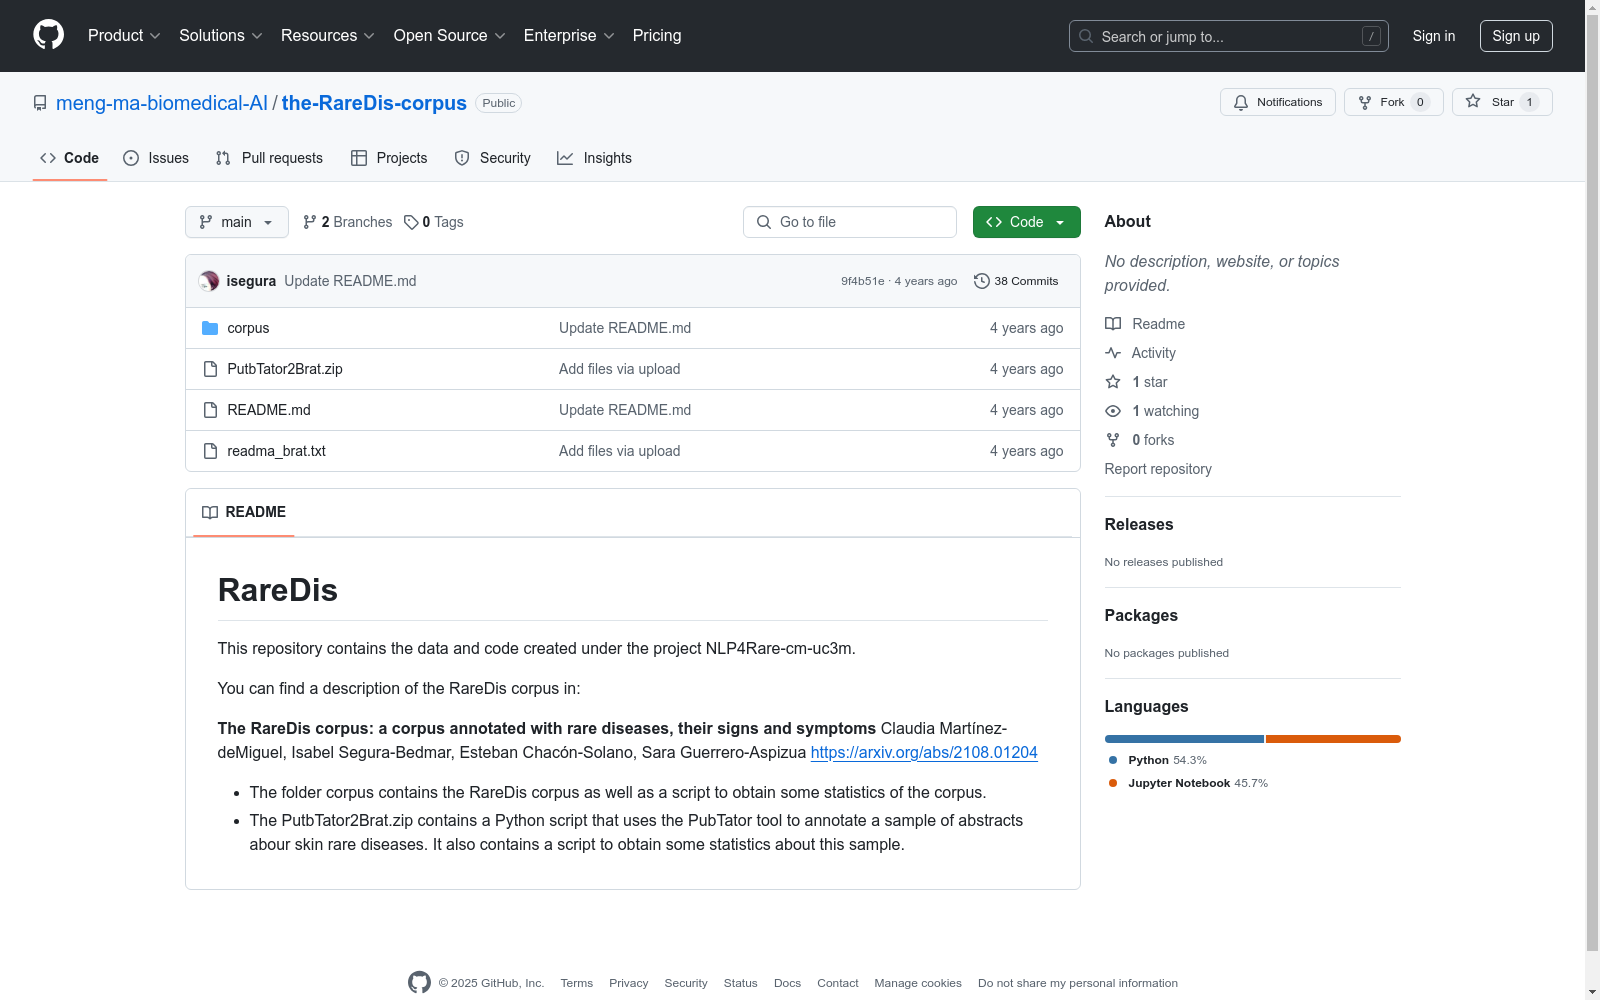Focus the Search or jump to field
Screen dimensions: 1600x1000
pos(1229,36)
